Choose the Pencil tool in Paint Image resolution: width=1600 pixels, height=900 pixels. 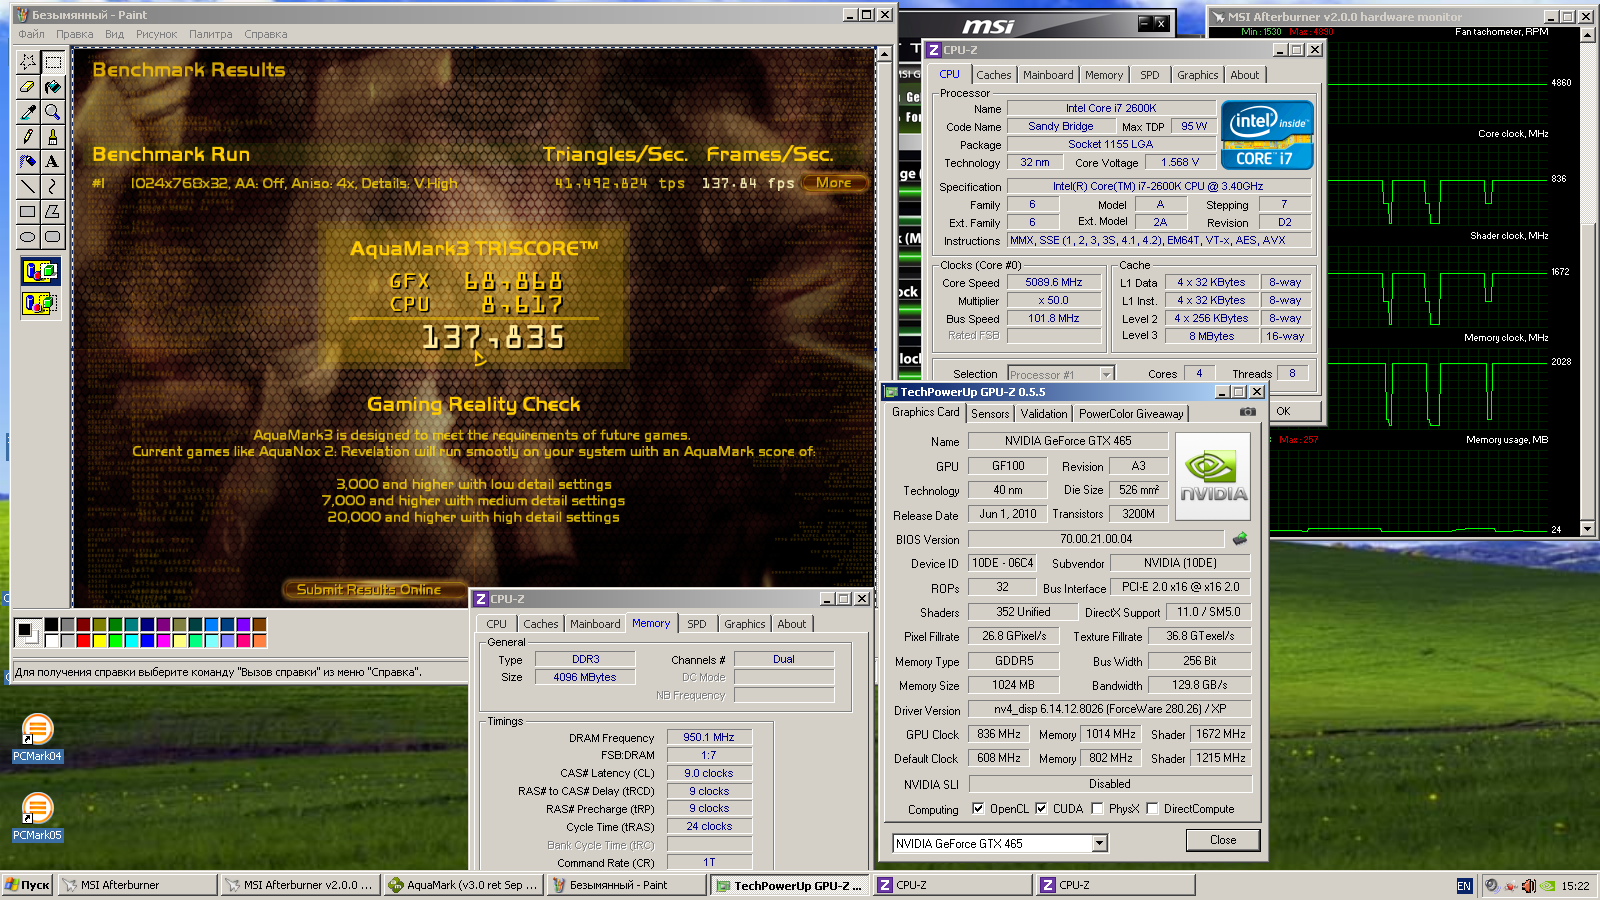pos(28,137)
